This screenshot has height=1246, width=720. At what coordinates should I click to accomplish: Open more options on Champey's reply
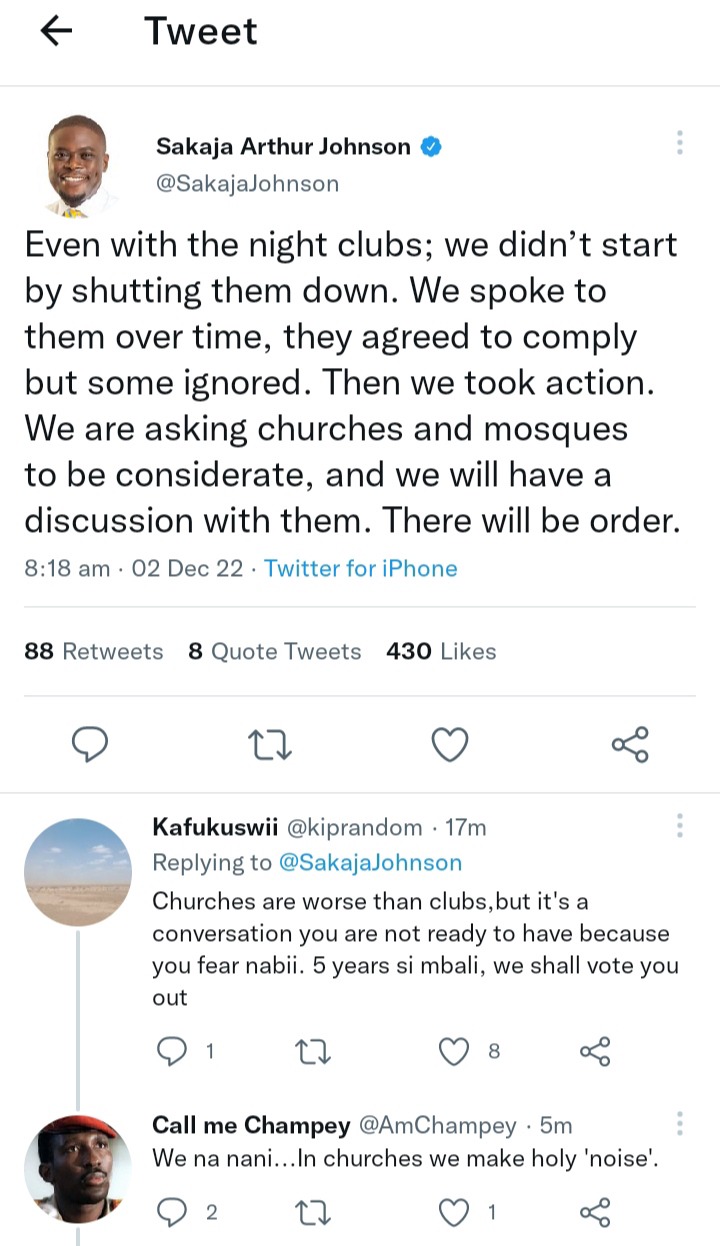coord(680,1123)
